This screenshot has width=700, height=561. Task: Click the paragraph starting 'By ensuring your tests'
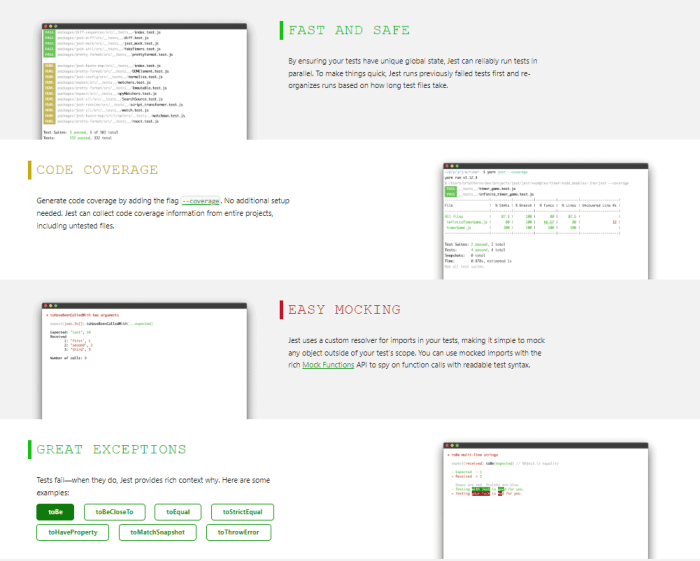click(x=413, y=73)
